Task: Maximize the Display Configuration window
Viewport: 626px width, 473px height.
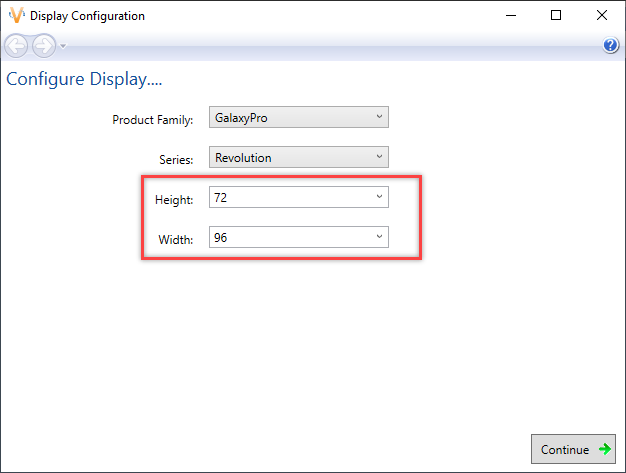Action: [556, 16]
